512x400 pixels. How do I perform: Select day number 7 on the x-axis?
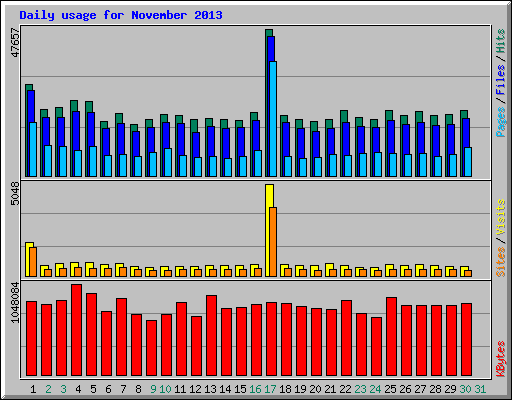click(x=123, y=389)
